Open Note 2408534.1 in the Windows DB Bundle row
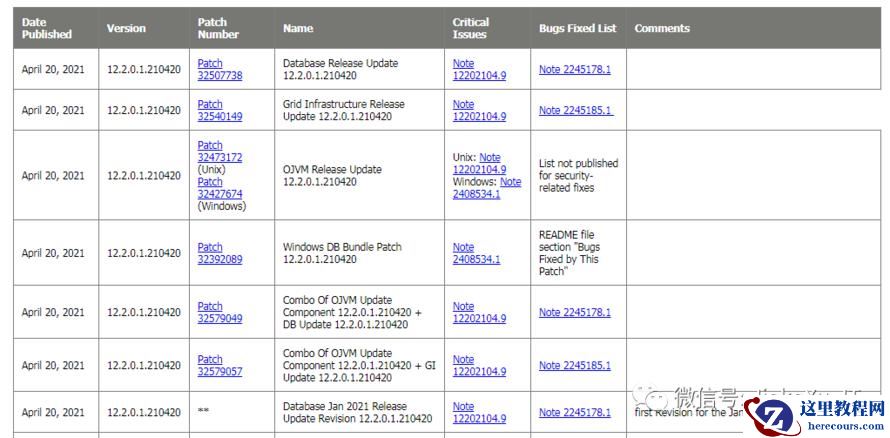 tap(476, 253)
